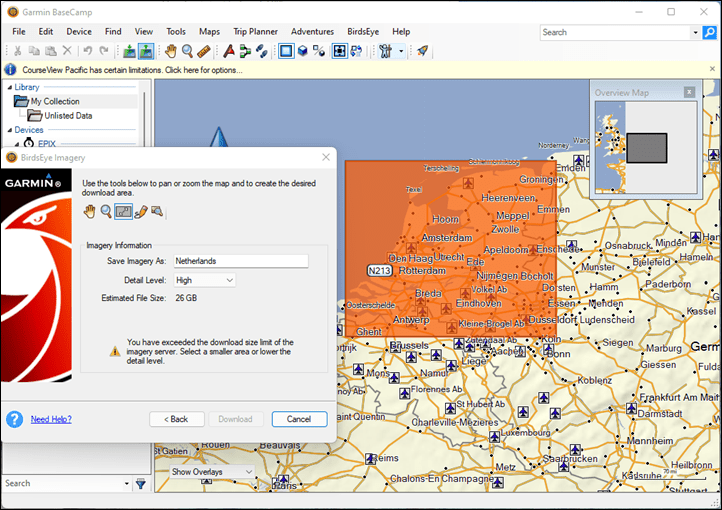Select the New Waypoint flag tool
Viewport: 722px width, 510px height.
(228, 51)
